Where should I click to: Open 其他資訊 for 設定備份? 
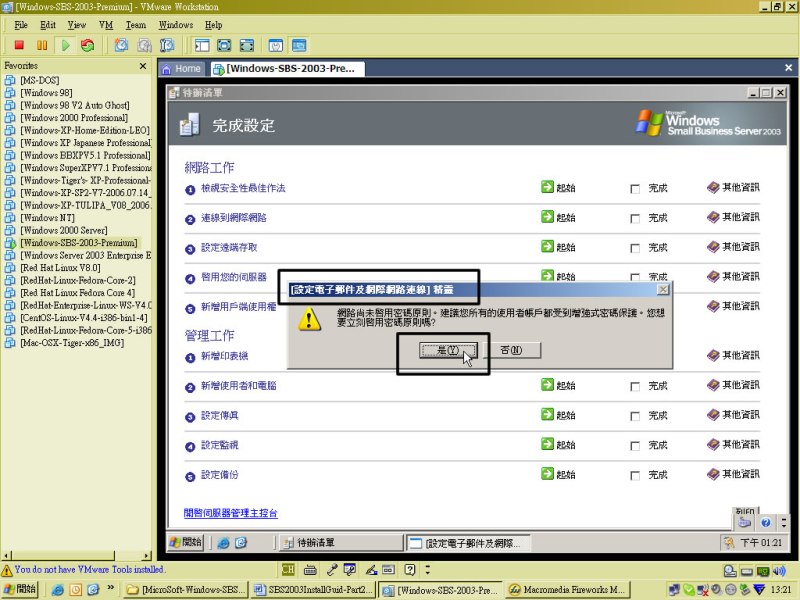[733, 474]
